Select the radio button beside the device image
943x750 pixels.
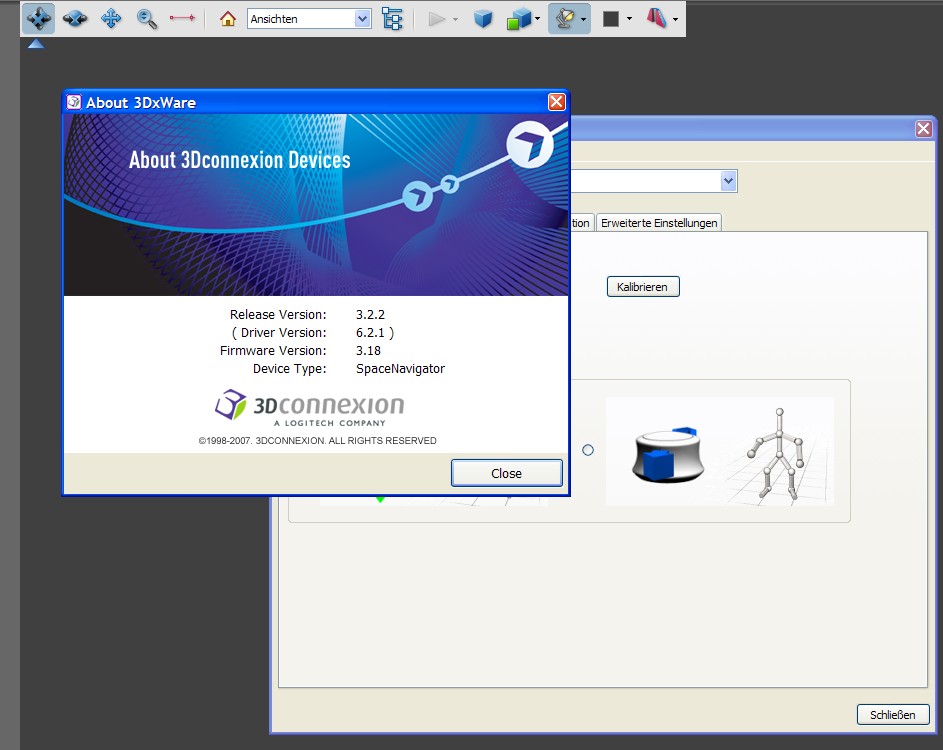[x=588, y=450]
